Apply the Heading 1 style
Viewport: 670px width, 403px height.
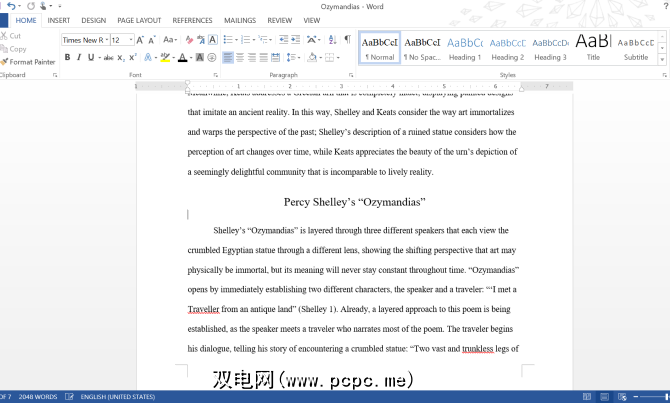pyautogui.click(x=464, y=48)
